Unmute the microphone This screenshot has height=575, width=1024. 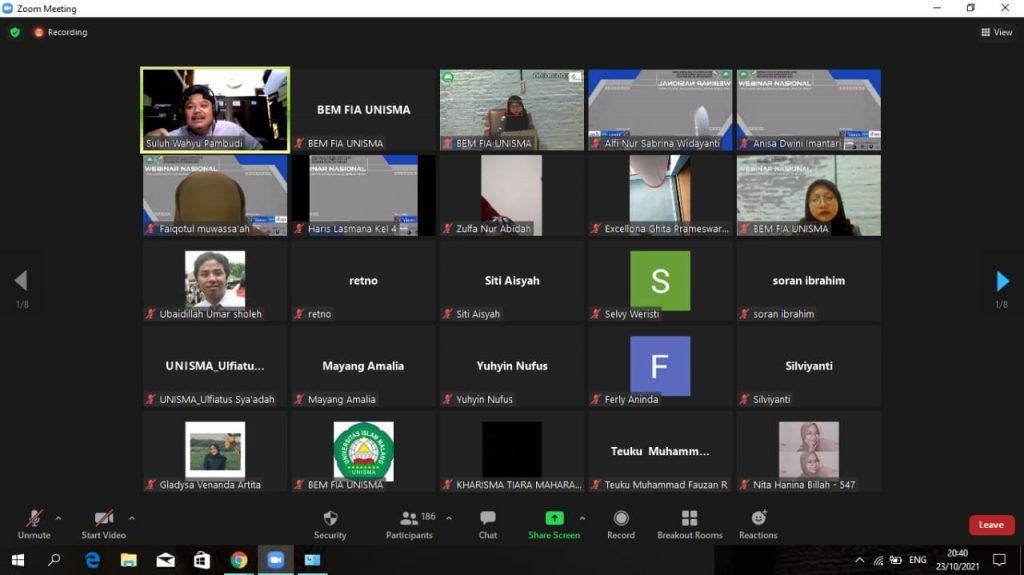click(x=34, y=525)
